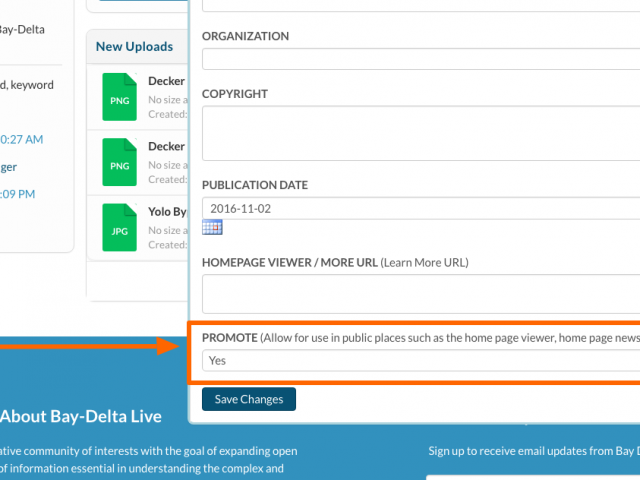Open the calendar date picker icon
Screen dimensions: 640x480
tap(212, 227)
